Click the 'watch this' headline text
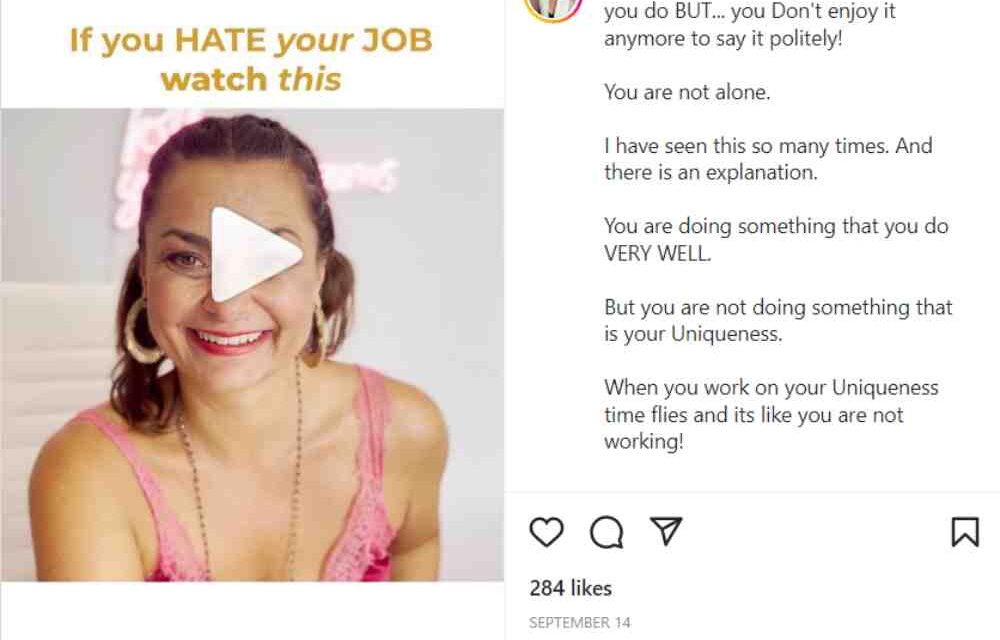 tap(251, 80)
